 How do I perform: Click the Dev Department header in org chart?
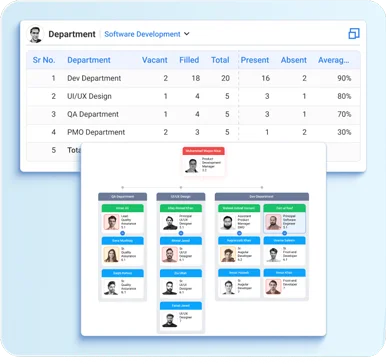click(262, 197)
